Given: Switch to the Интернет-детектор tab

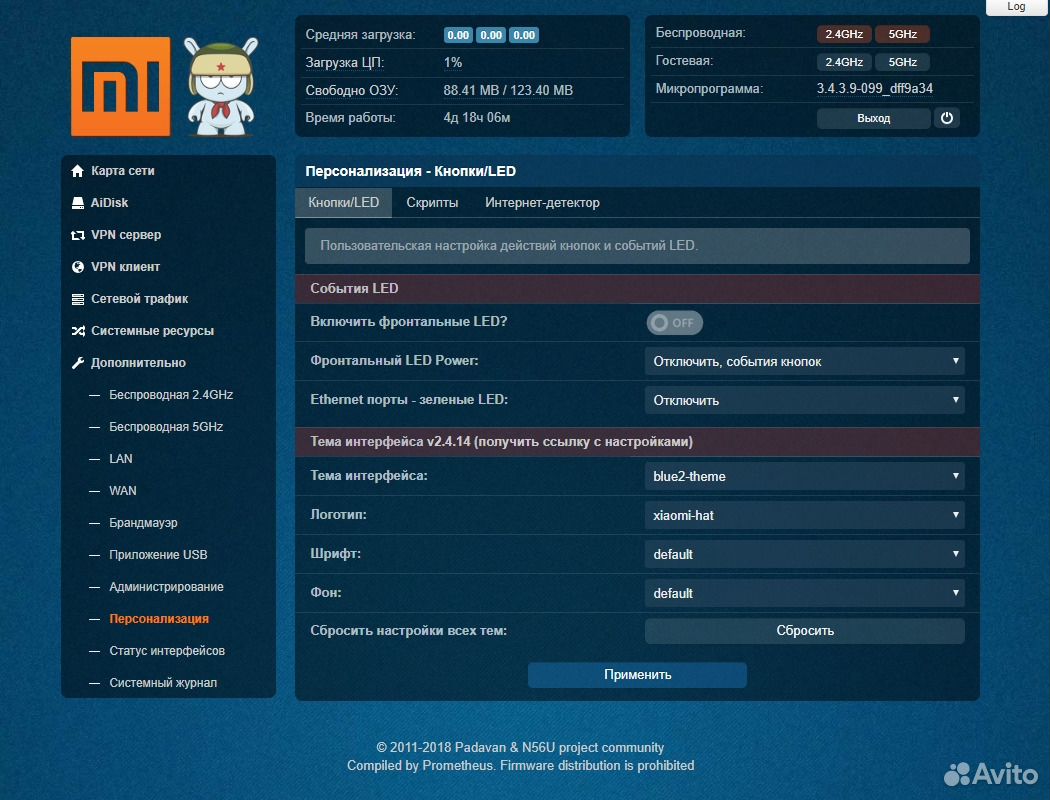Looking at the screenshot, I should click(542, 203).
